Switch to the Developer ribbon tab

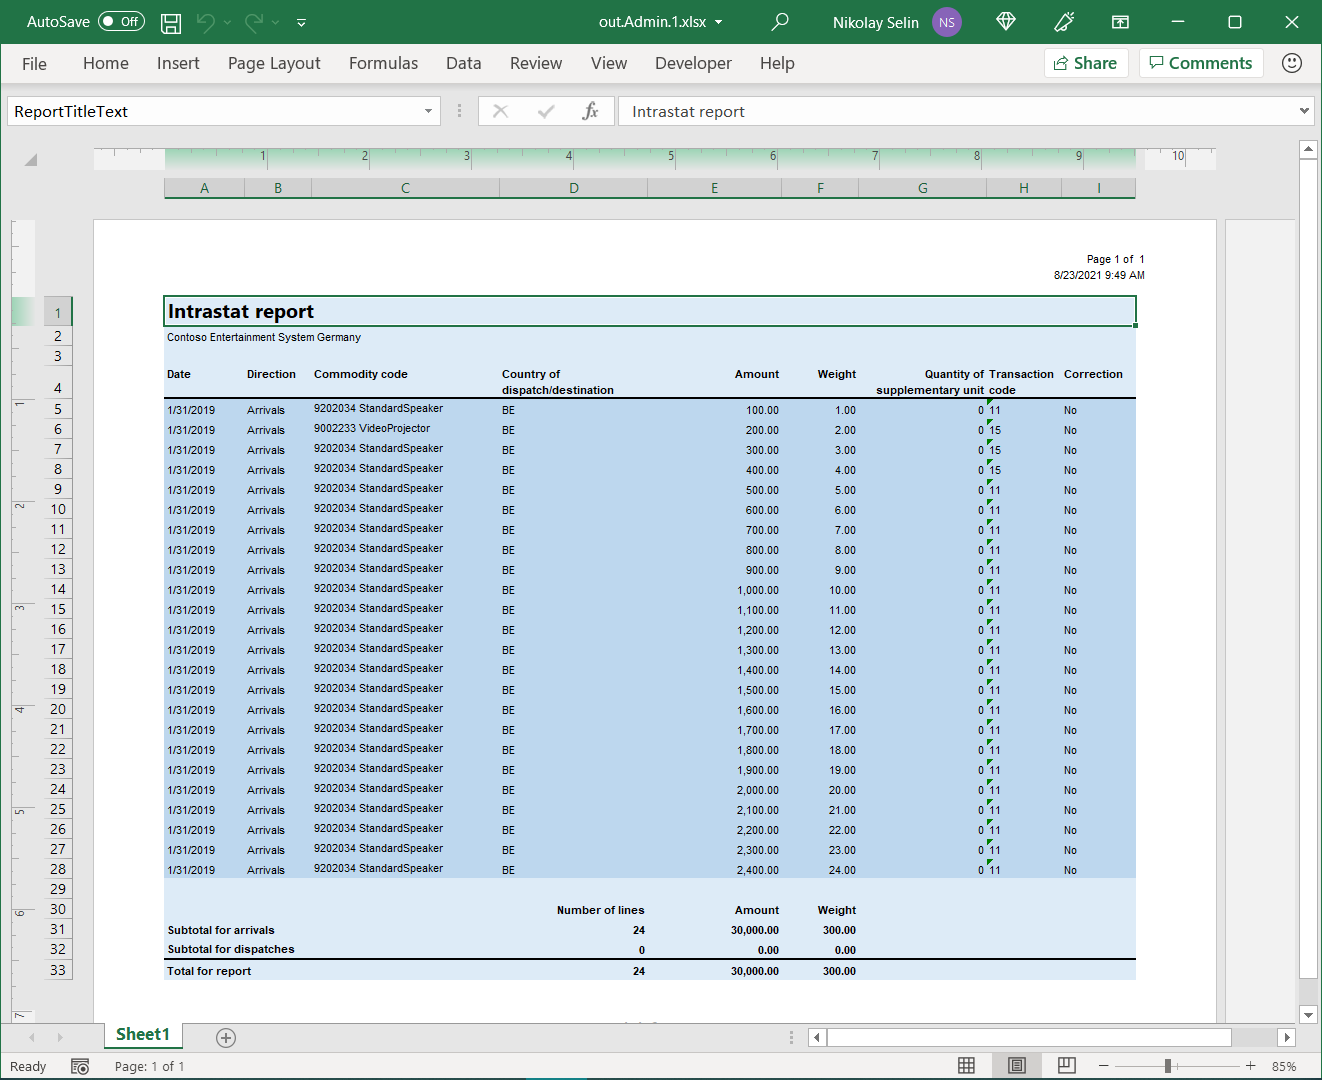click(693, 63)
